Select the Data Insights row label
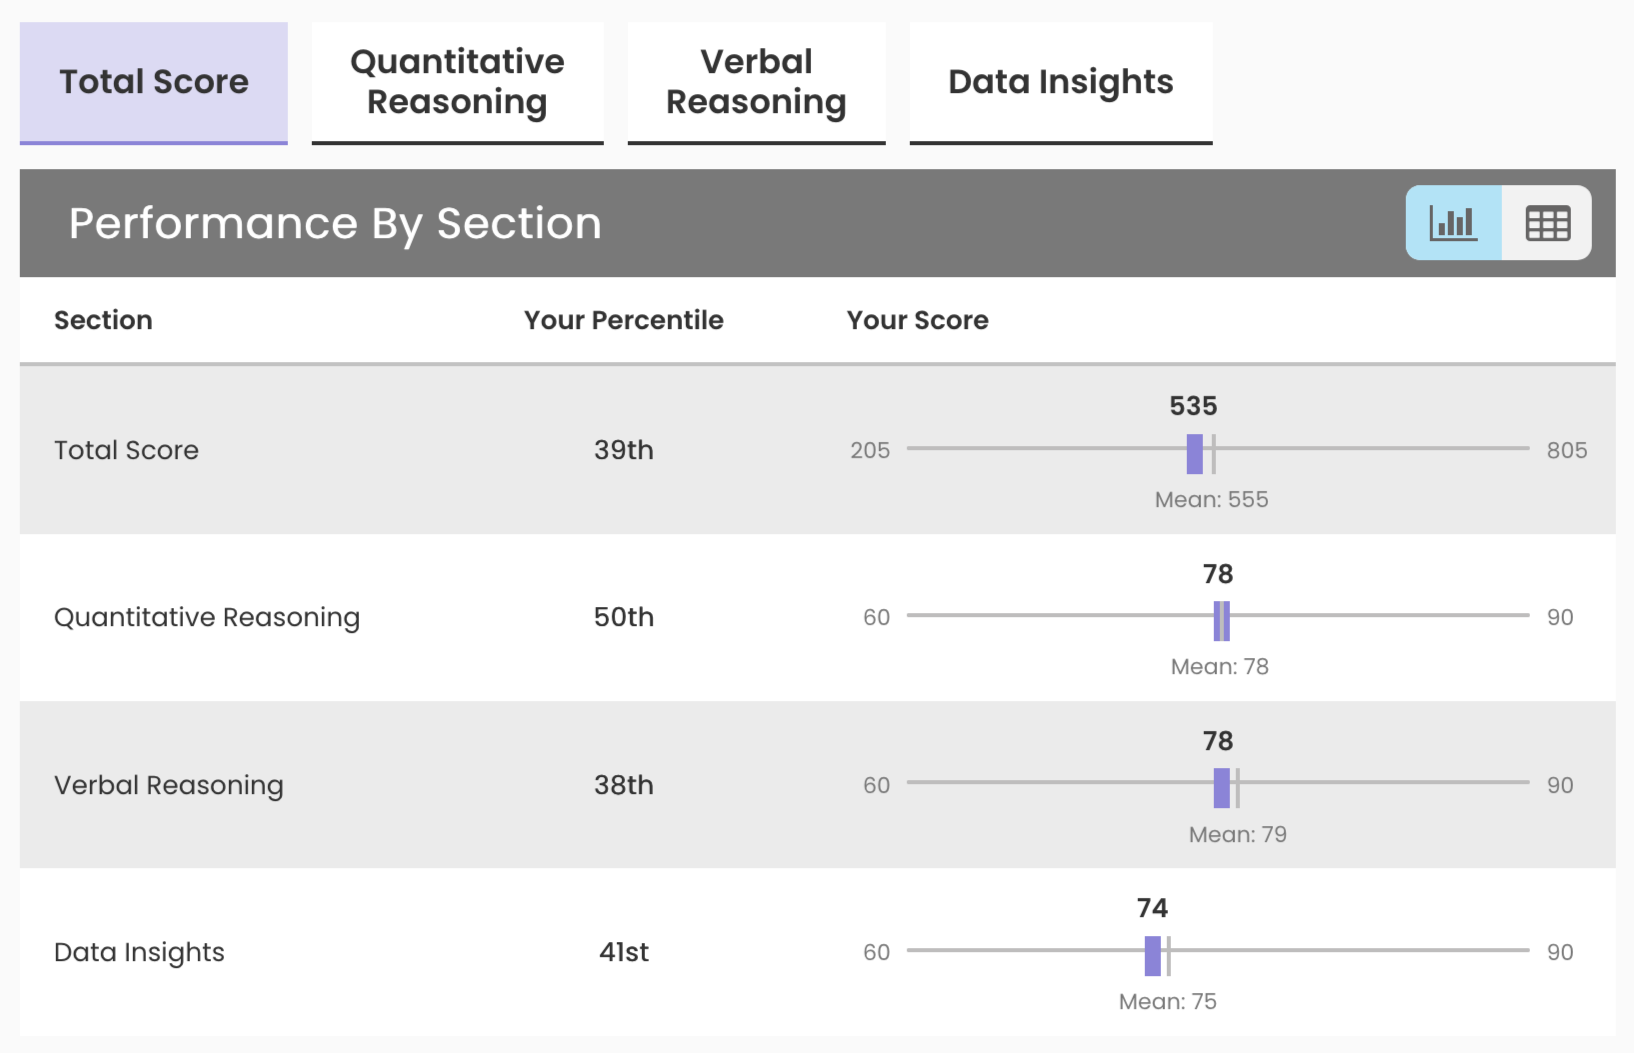 pos(139,952)
